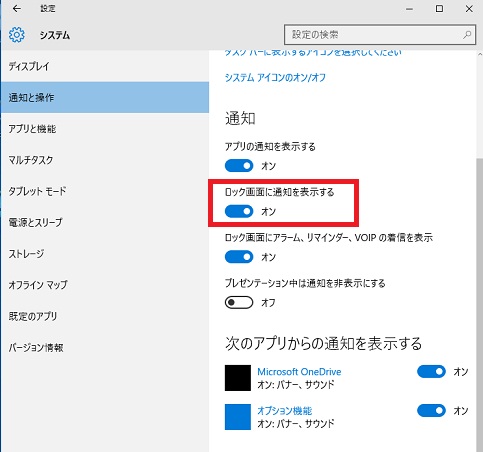Image resolution: width=483 pixels, height=452 pixels.
Task: Enable プレゼンテーション中は通知を非表示にする toggle
Action: 239,303
